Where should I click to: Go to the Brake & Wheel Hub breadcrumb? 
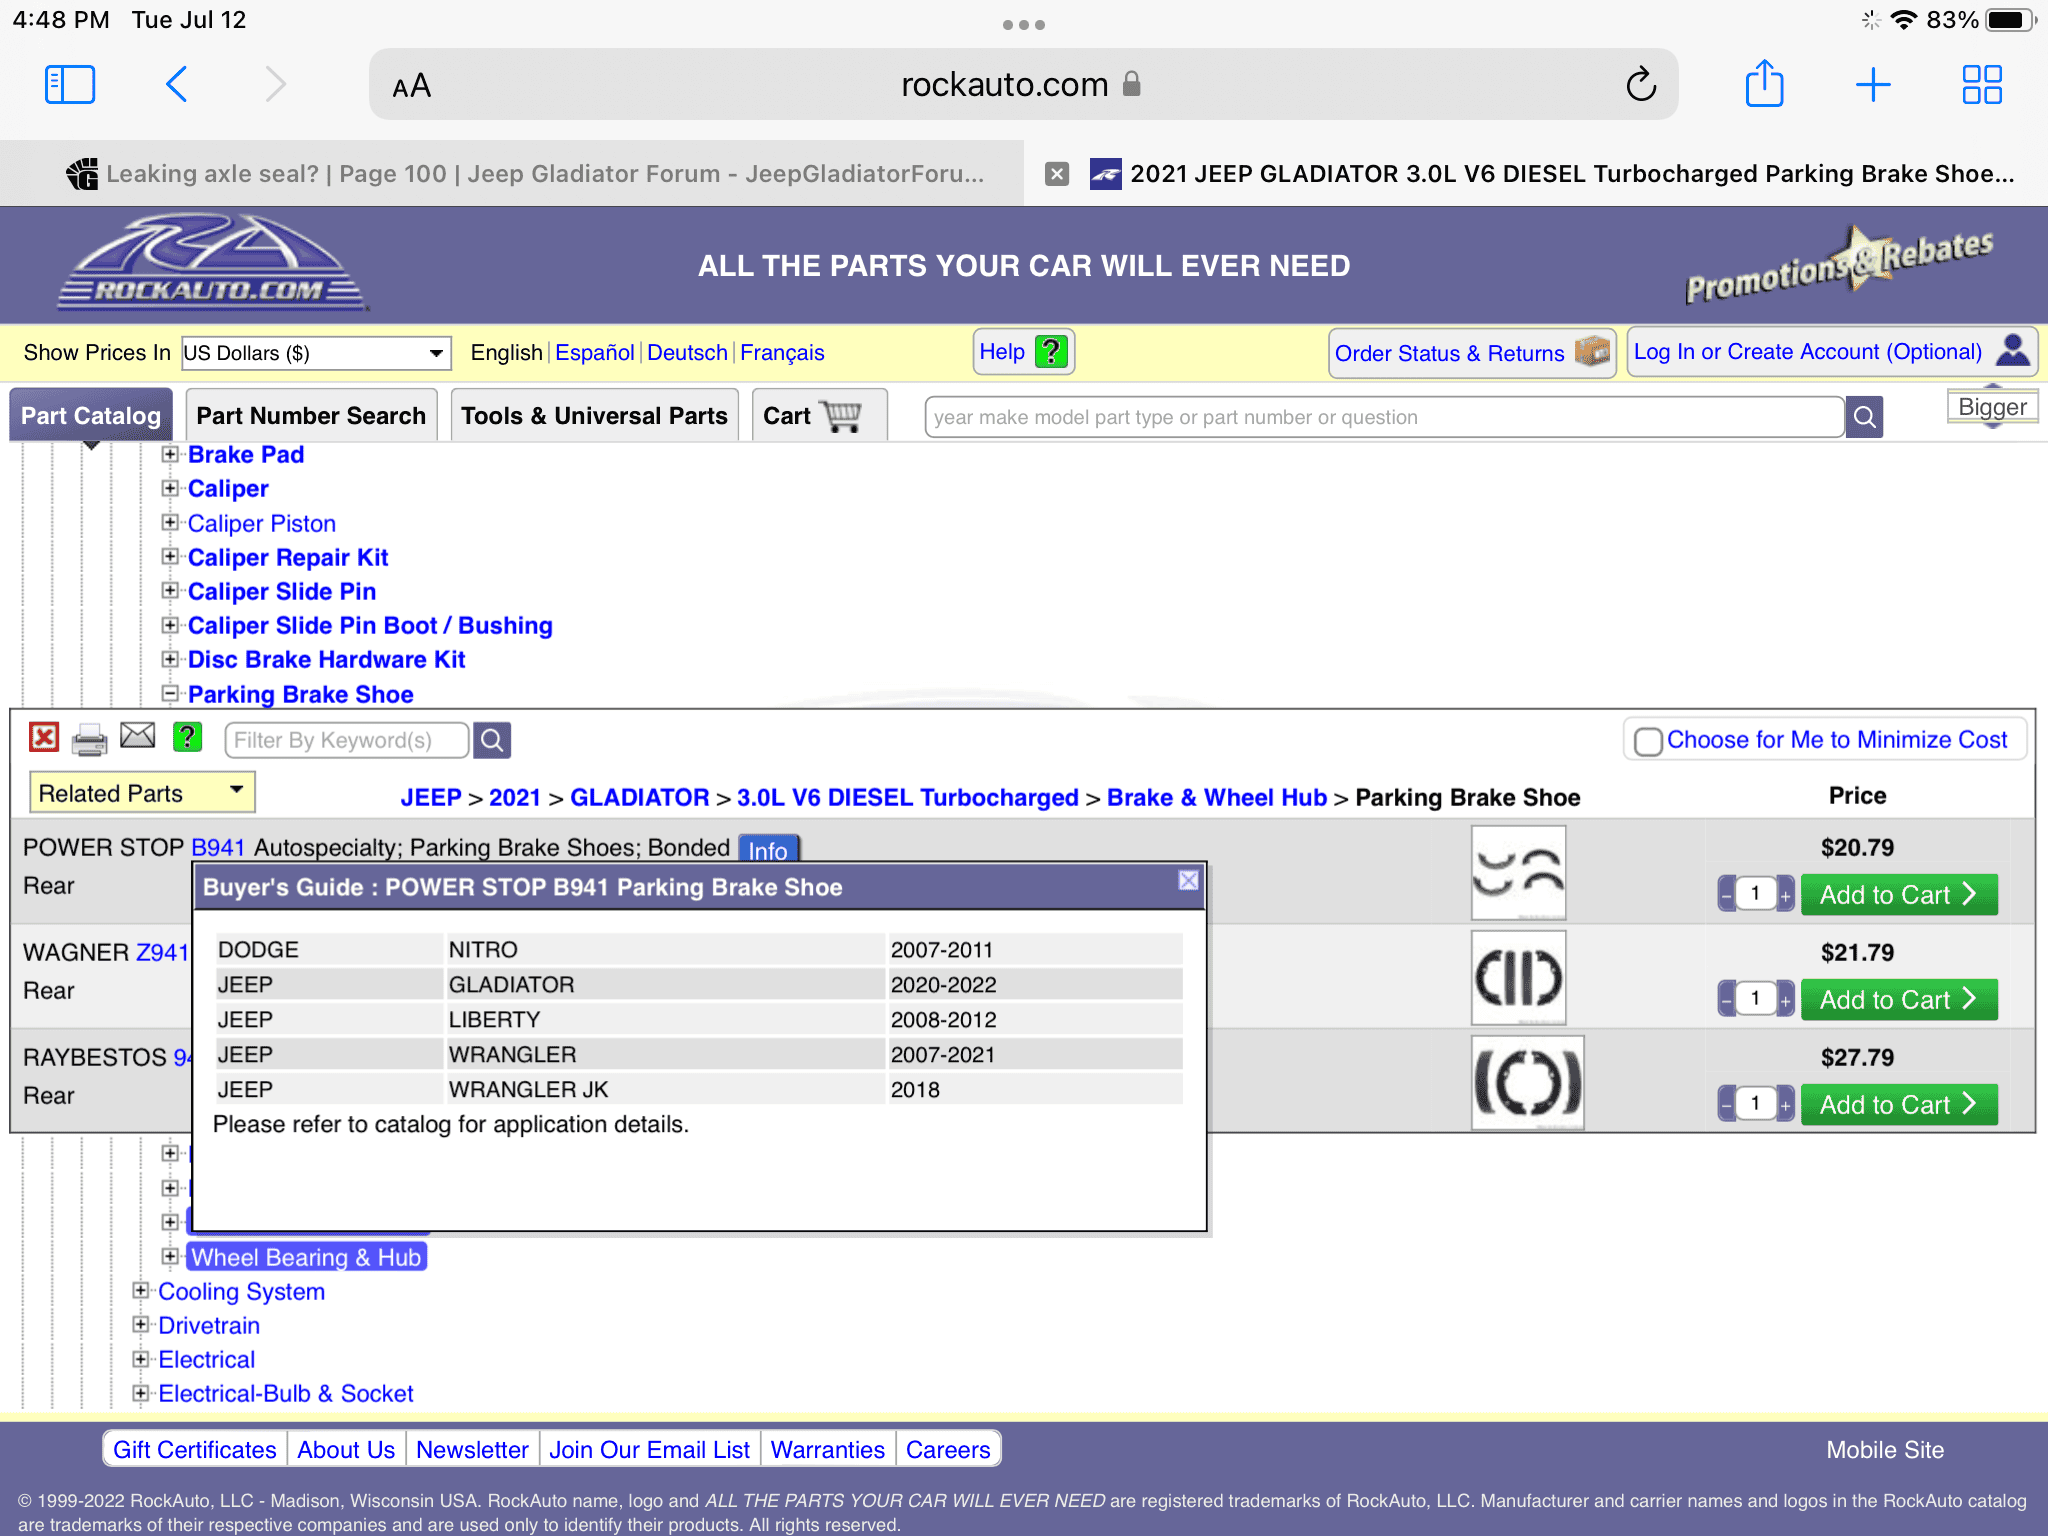tap(1217, 797)
